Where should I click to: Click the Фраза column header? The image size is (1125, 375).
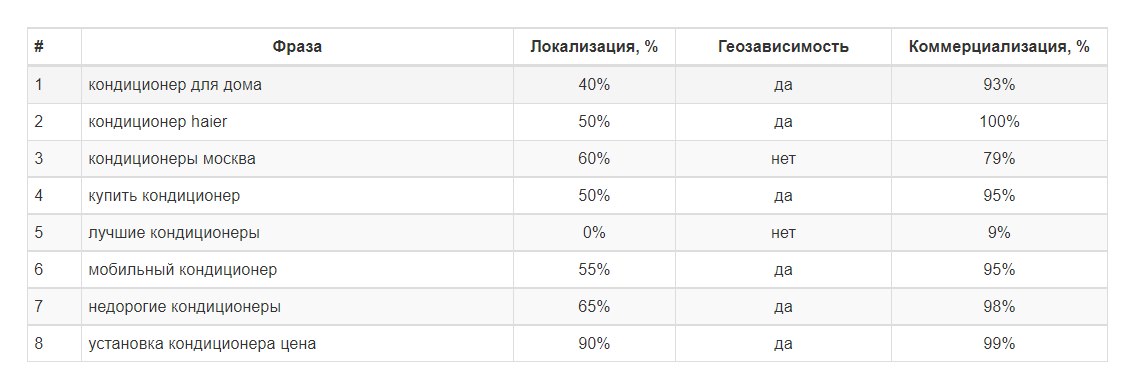click(297, 47)
